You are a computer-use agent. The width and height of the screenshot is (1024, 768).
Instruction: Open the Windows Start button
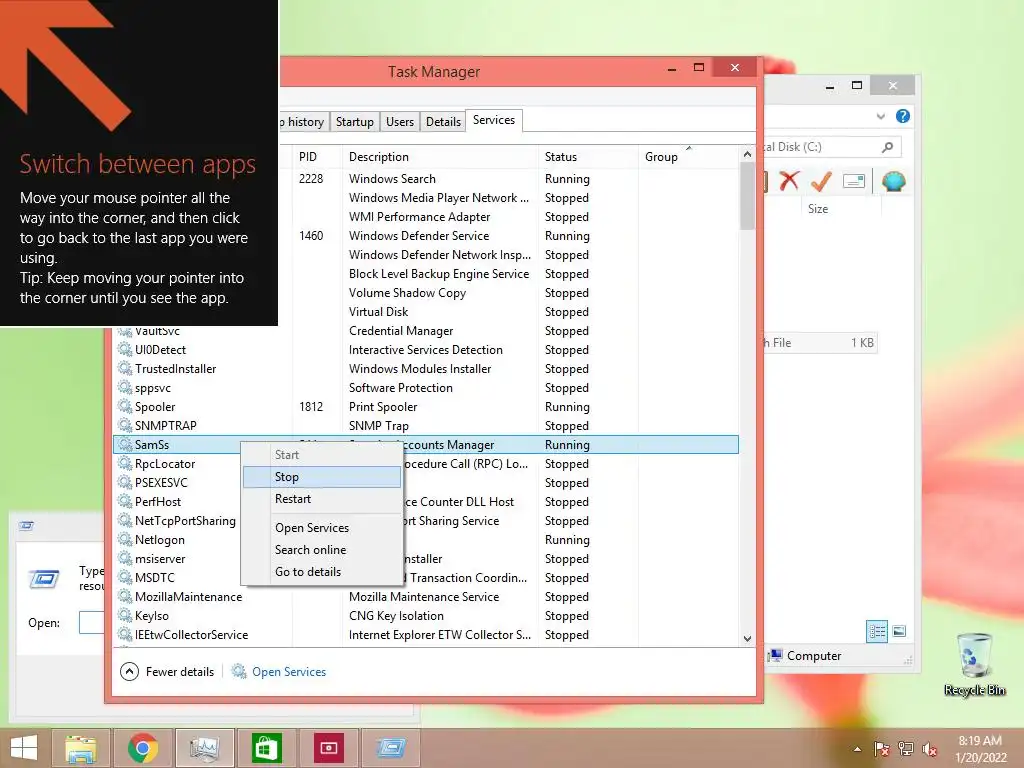[24, 748]
